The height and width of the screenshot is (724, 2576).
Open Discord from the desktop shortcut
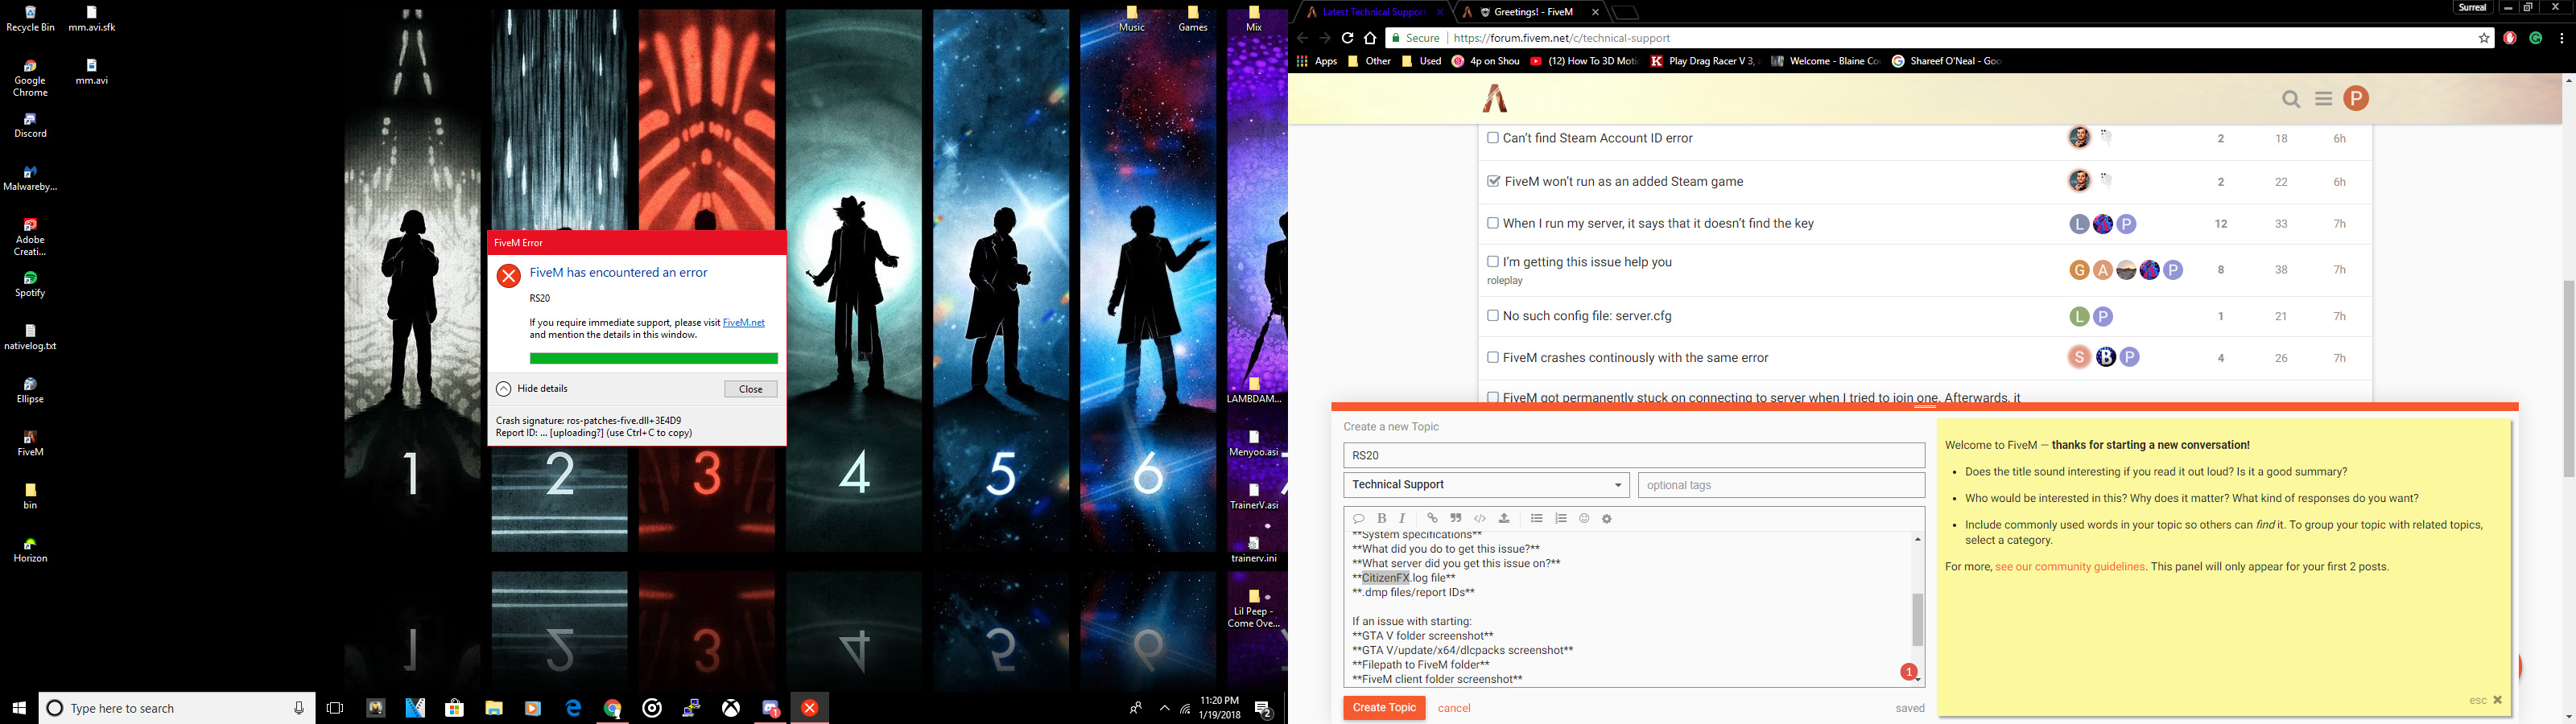pos(30,125)
